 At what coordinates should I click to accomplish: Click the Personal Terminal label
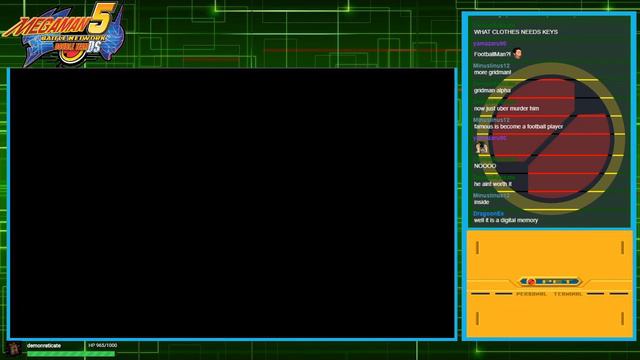pos(549,294)
